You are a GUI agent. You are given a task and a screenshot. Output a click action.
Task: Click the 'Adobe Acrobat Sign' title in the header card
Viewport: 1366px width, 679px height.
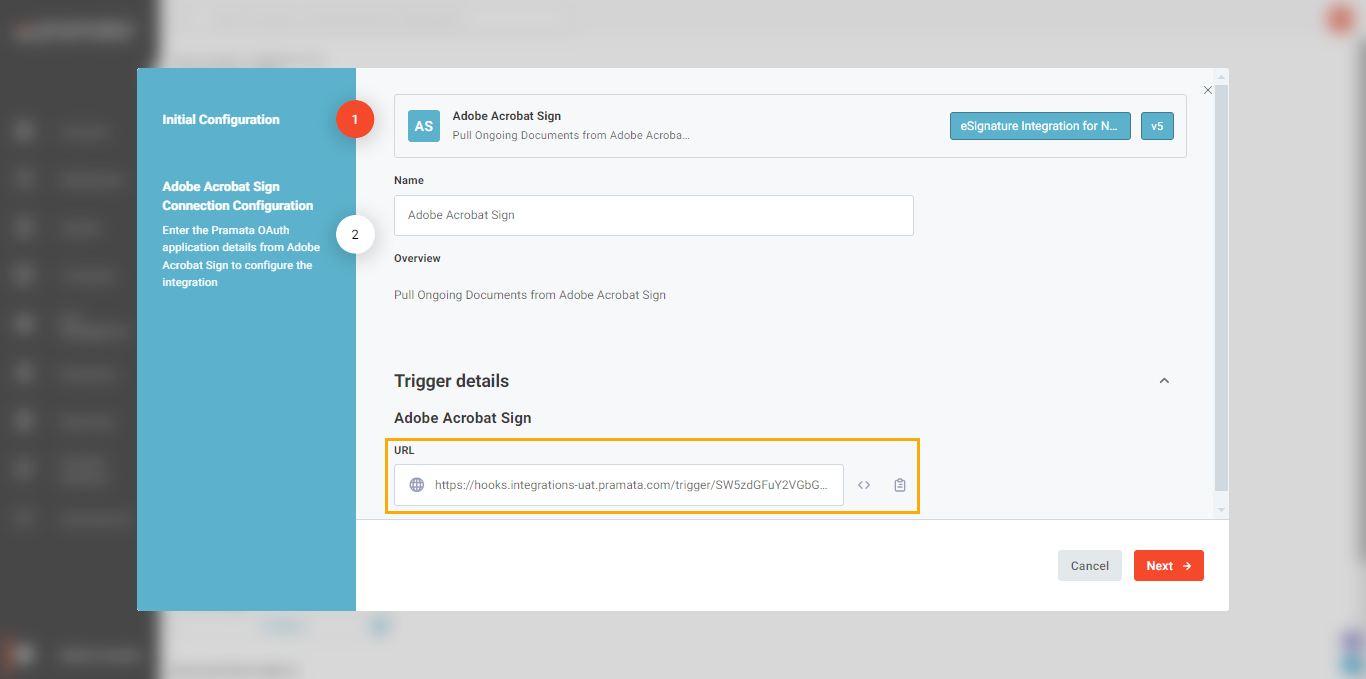click(507, 116)
